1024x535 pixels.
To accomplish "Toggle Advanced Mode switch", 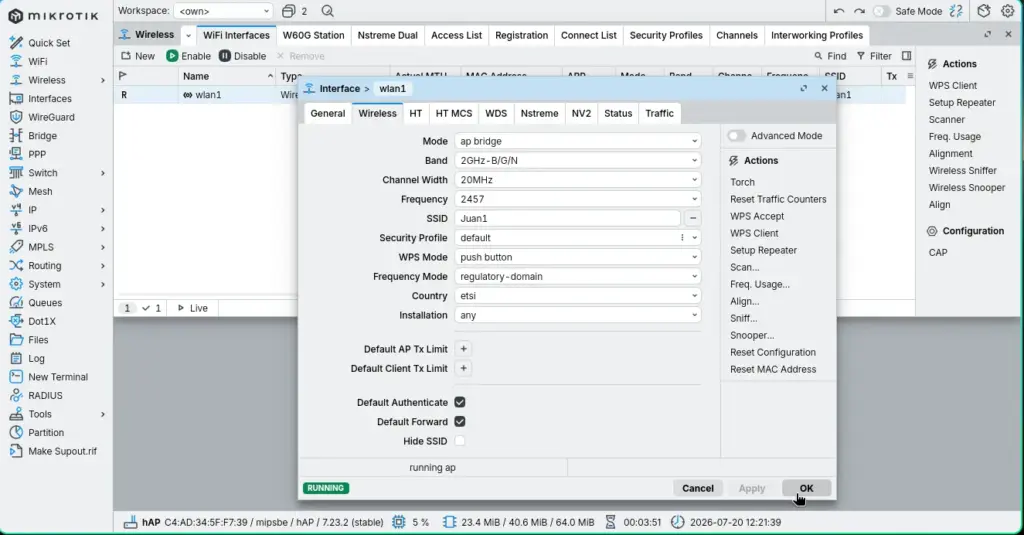I will coord(736,136).
